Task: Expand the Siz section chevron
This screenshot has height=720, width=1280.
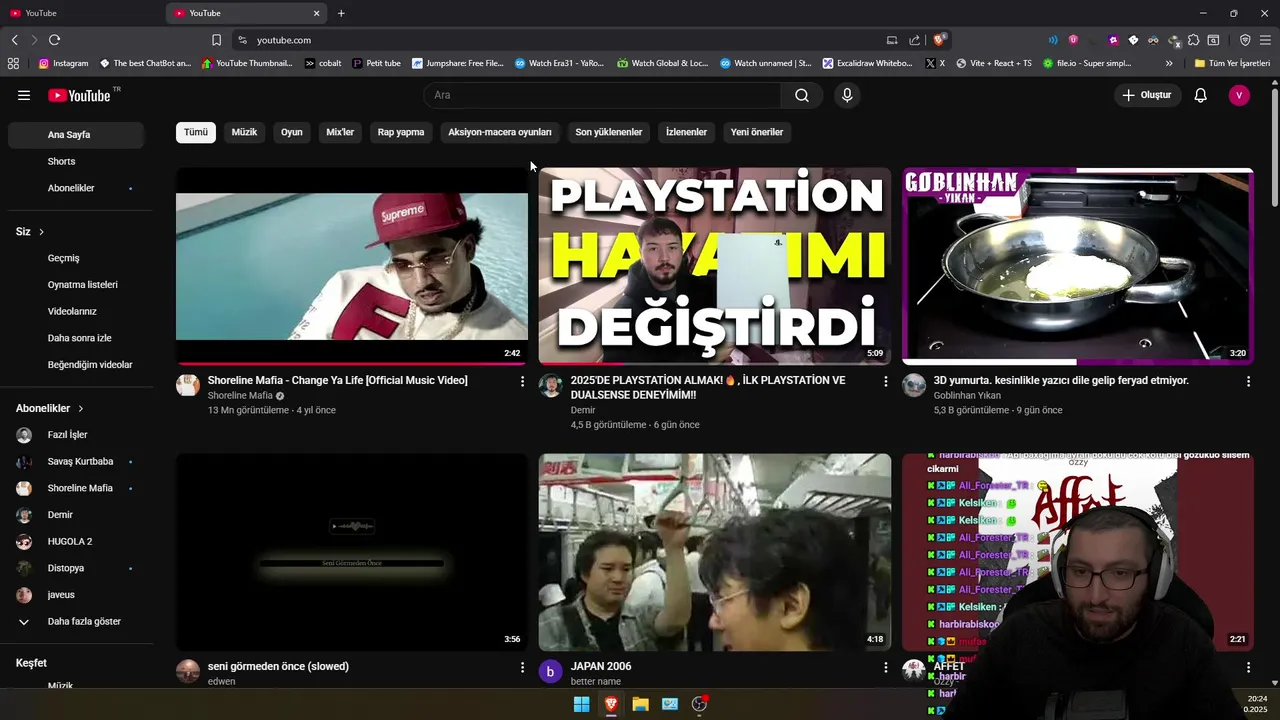Action: tap(41, 232)
